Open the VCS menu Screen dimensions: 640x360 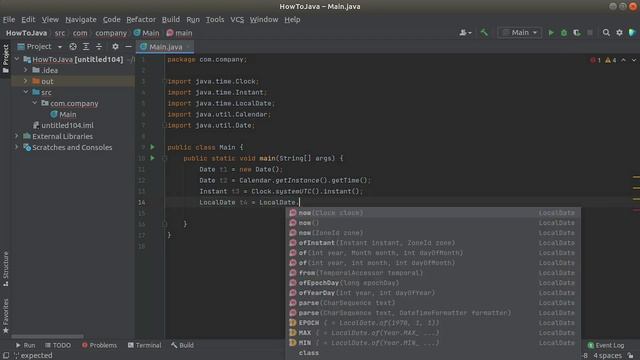[237, 20]
